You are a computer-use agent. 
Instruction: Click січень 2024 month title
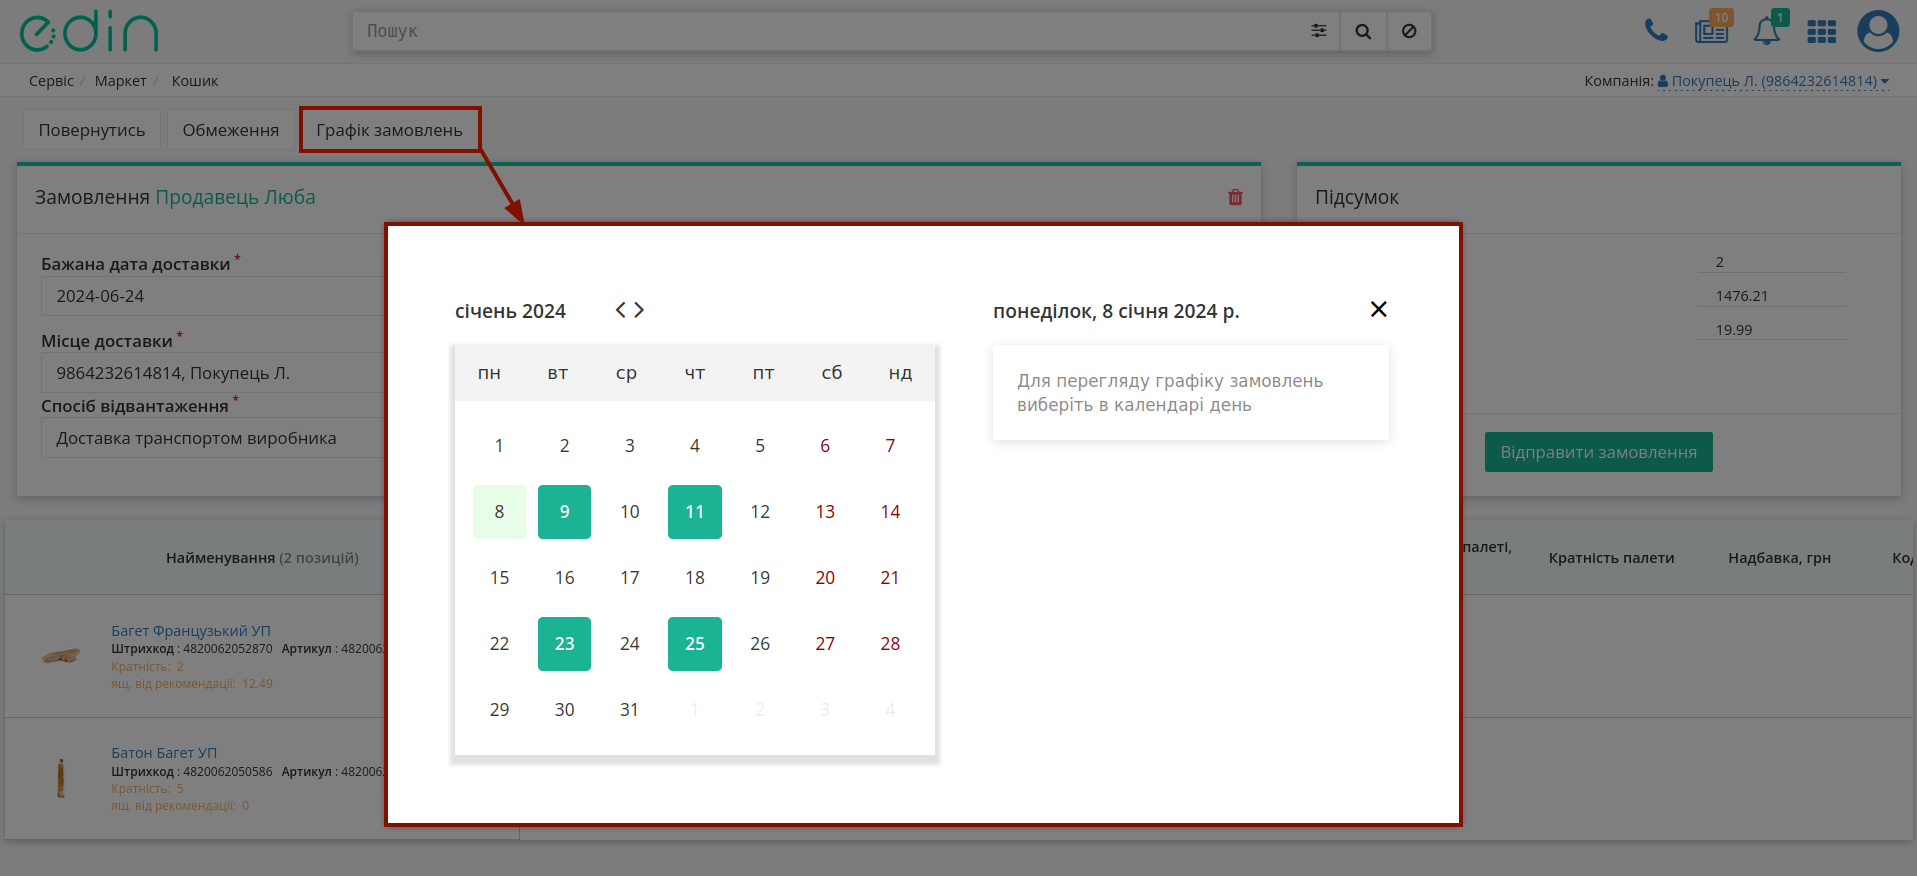(510, 311)
